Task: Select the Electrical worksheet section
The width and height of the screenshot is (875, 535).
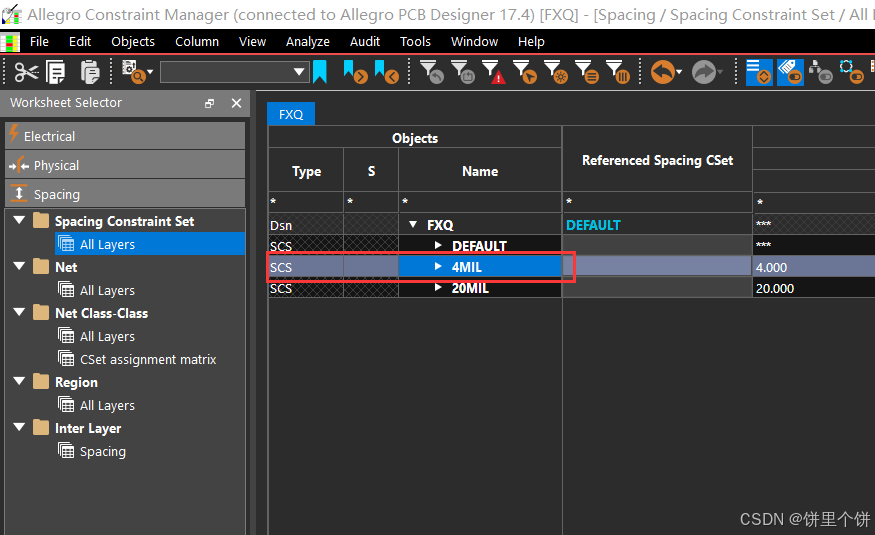Action: tap(125, 136)
